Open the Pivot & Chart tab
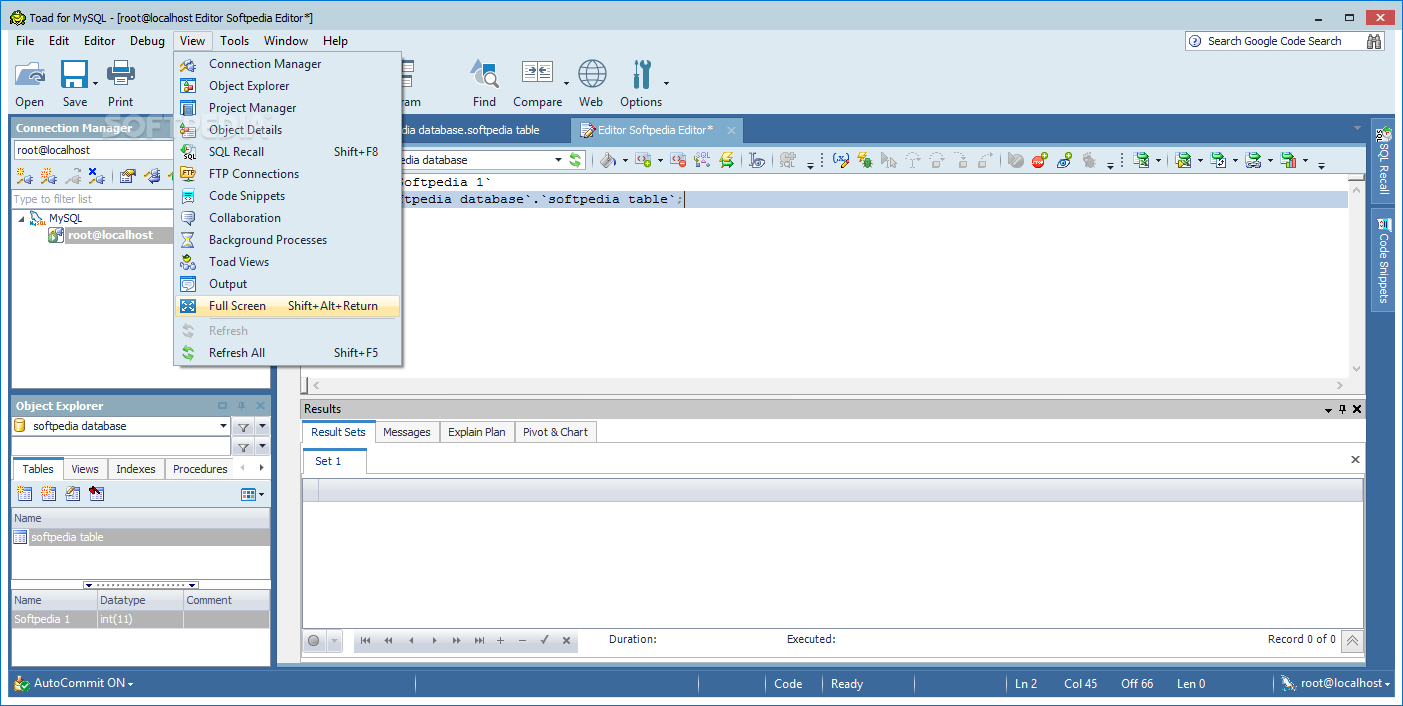The height and width of the screenshot is (706, 1403). [x=555, y=432]
